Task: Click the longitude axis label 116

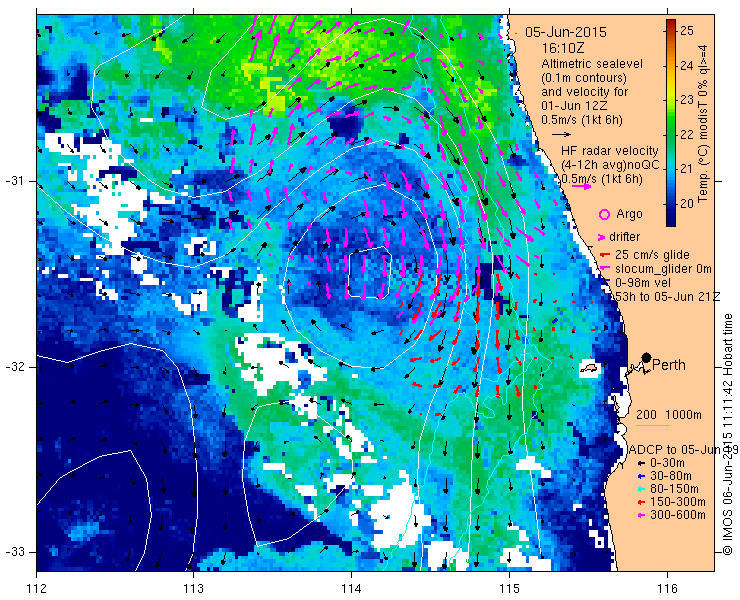Action: [667, 589]
